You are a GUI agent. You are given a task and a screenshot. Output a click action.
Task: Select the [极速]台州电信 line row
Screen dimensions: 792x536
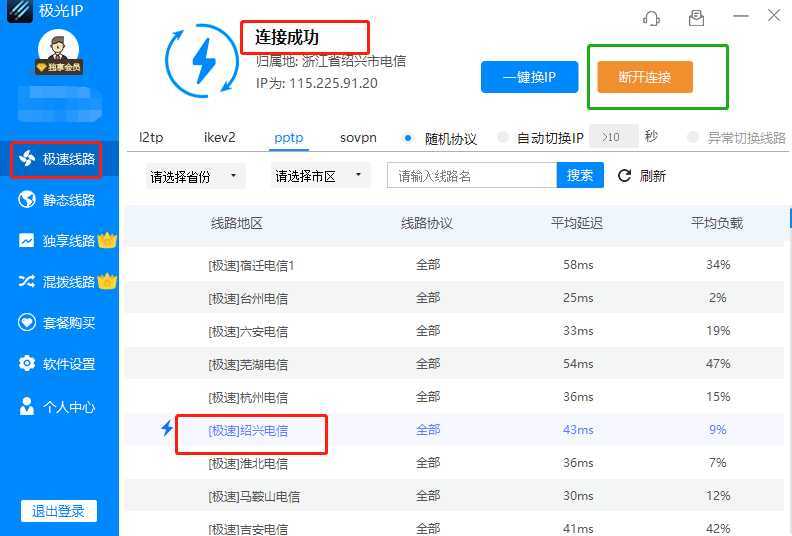point(455,298)
